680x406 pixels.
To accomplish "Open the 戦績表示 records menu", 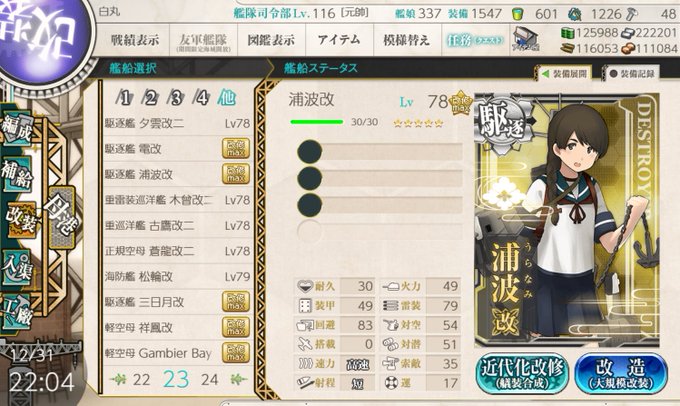I will click(135, 40).
